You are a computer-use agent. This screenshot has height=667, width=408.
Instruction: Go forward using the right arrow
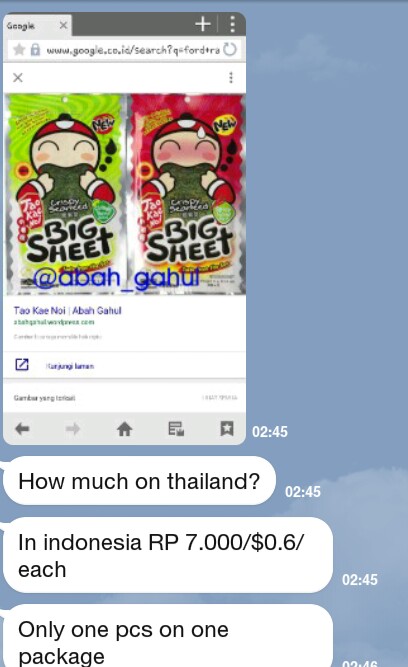click(x=73, y=429)
